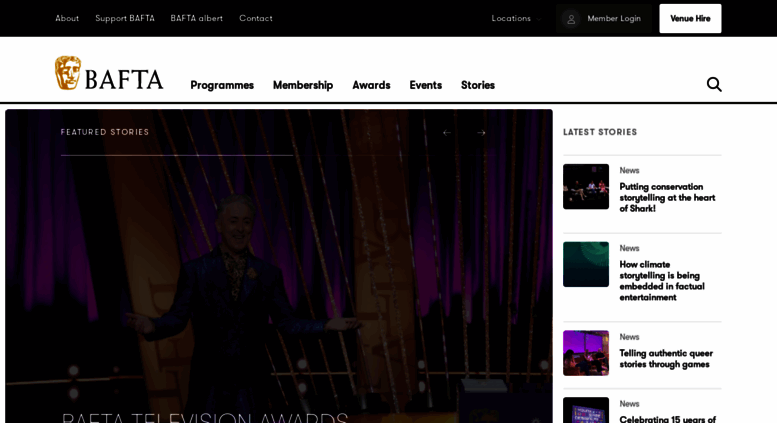This screenshot has width=777, height=423.
Task: Click the BAFTA Television Awards featured headline
Action: click(205, 417)
